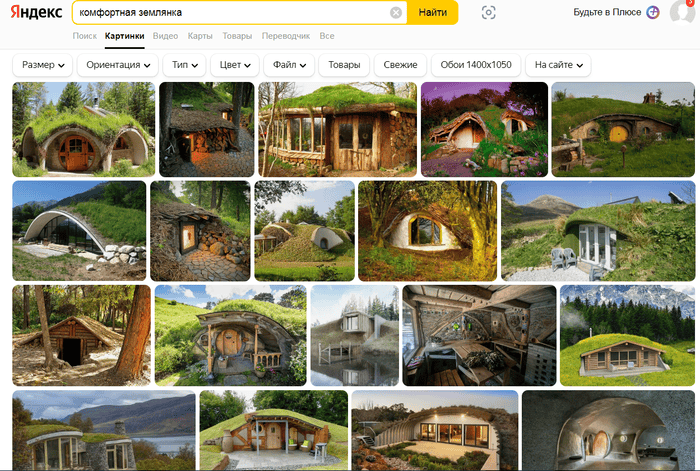Screen dimensions: 700x471
Task: Switch to the Видео tab
Action: 166,36
